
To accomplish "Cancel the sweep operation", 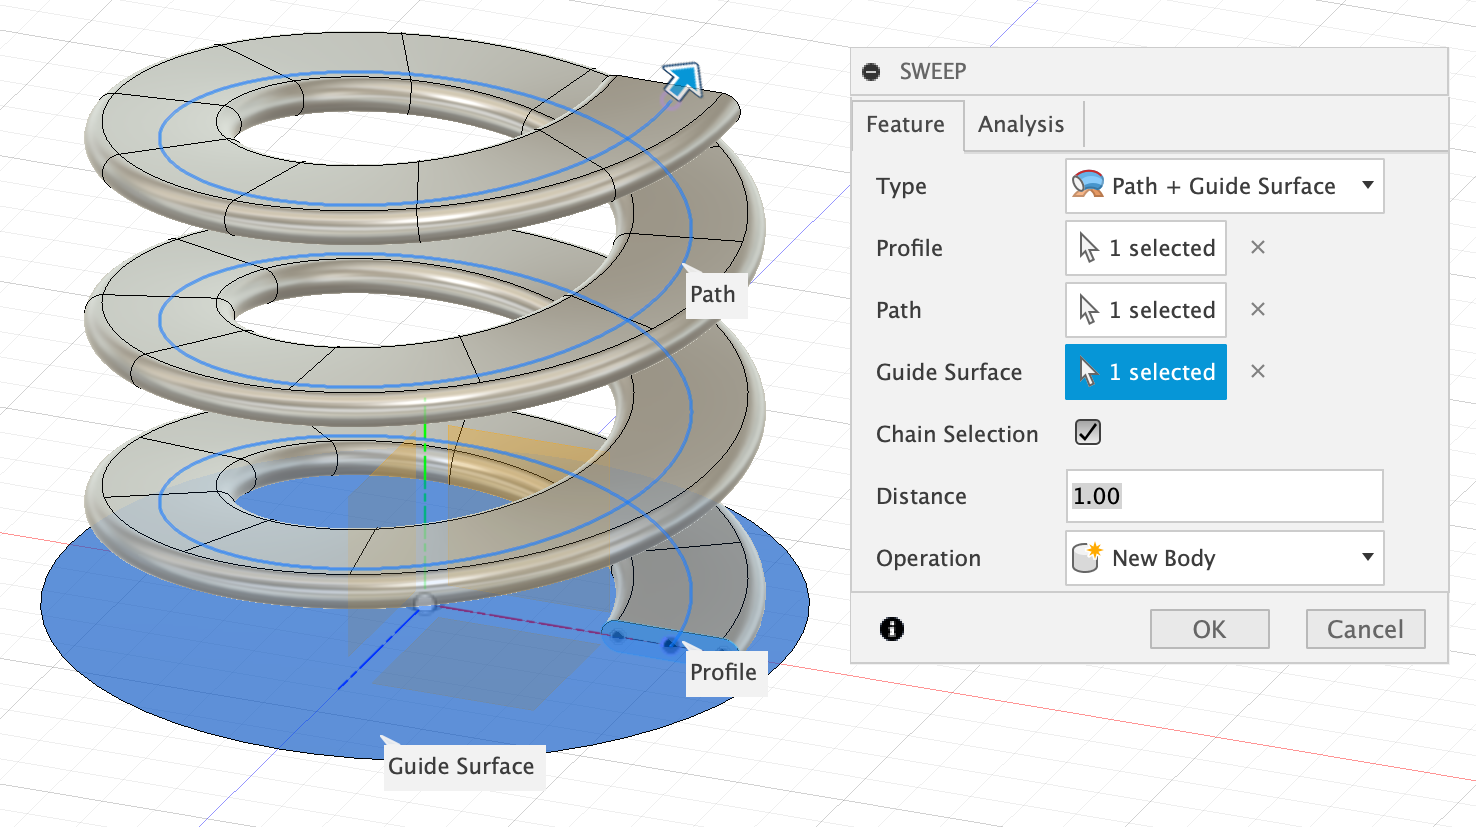I will [1365, 629].
